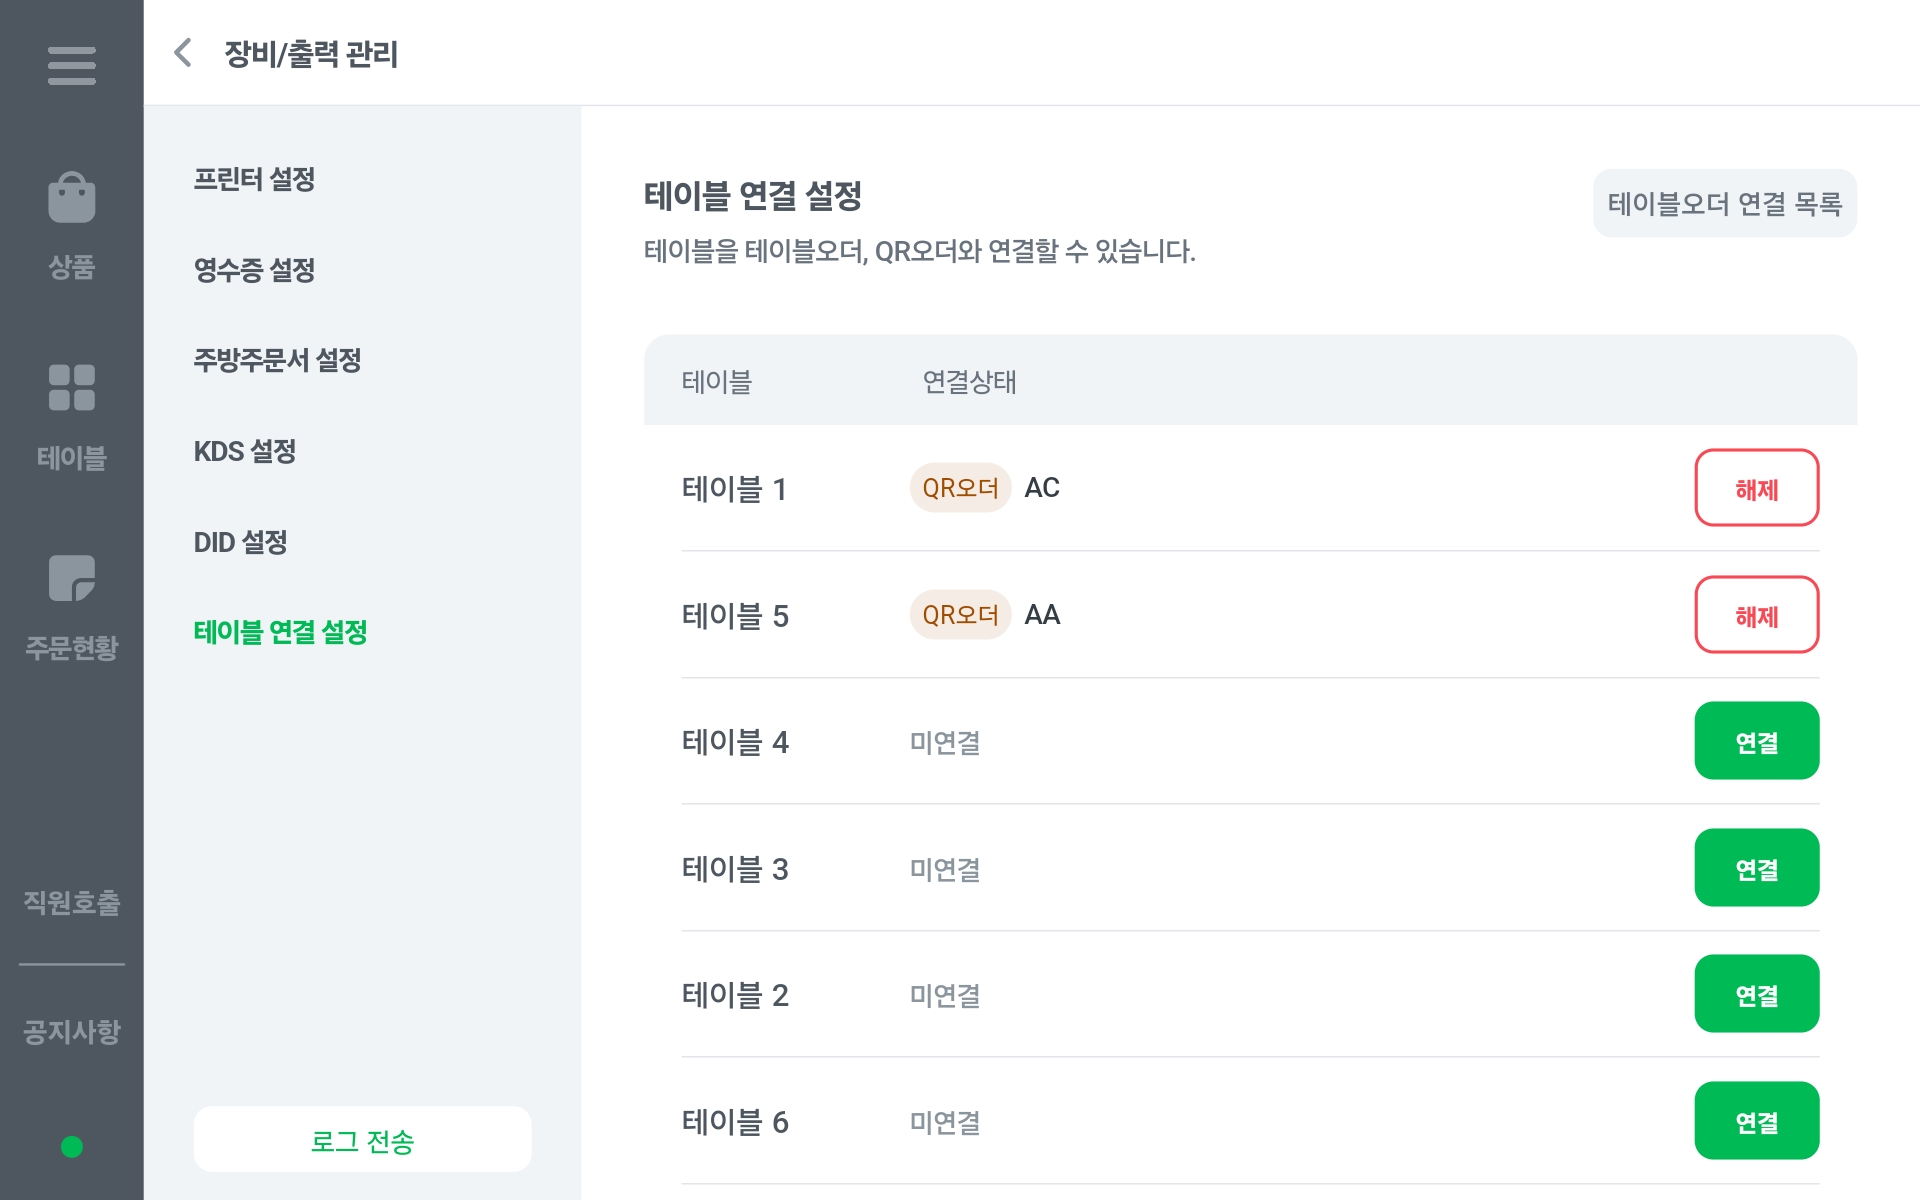The image size is (1920, 1200).
Task: Open 주방주문서 설정 menu item
Action: (x=277, y=360)
